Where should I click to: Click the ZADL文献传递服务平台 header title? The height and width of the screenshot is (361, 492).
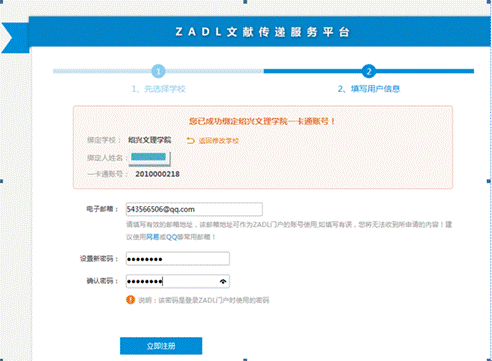pyautogui.click(x=262, y=32)
